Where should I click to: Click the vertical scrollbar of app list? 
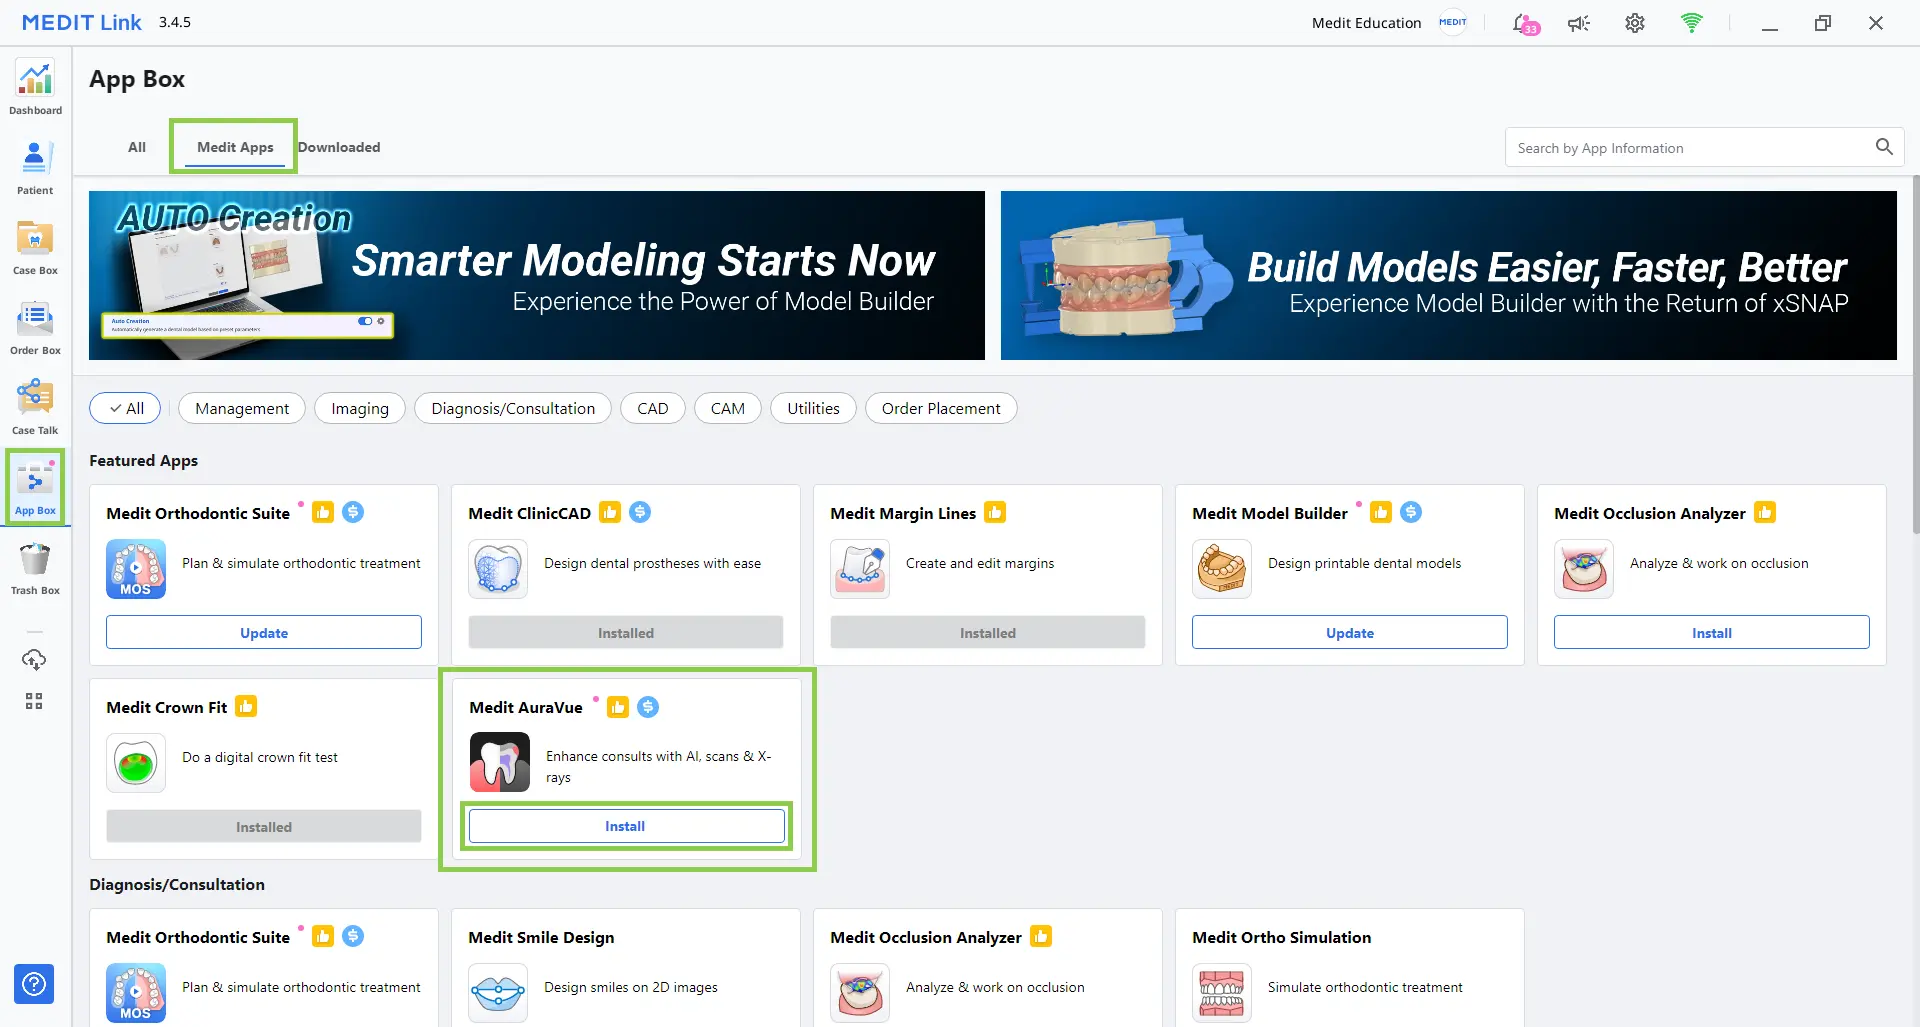tap(1915, 355)
